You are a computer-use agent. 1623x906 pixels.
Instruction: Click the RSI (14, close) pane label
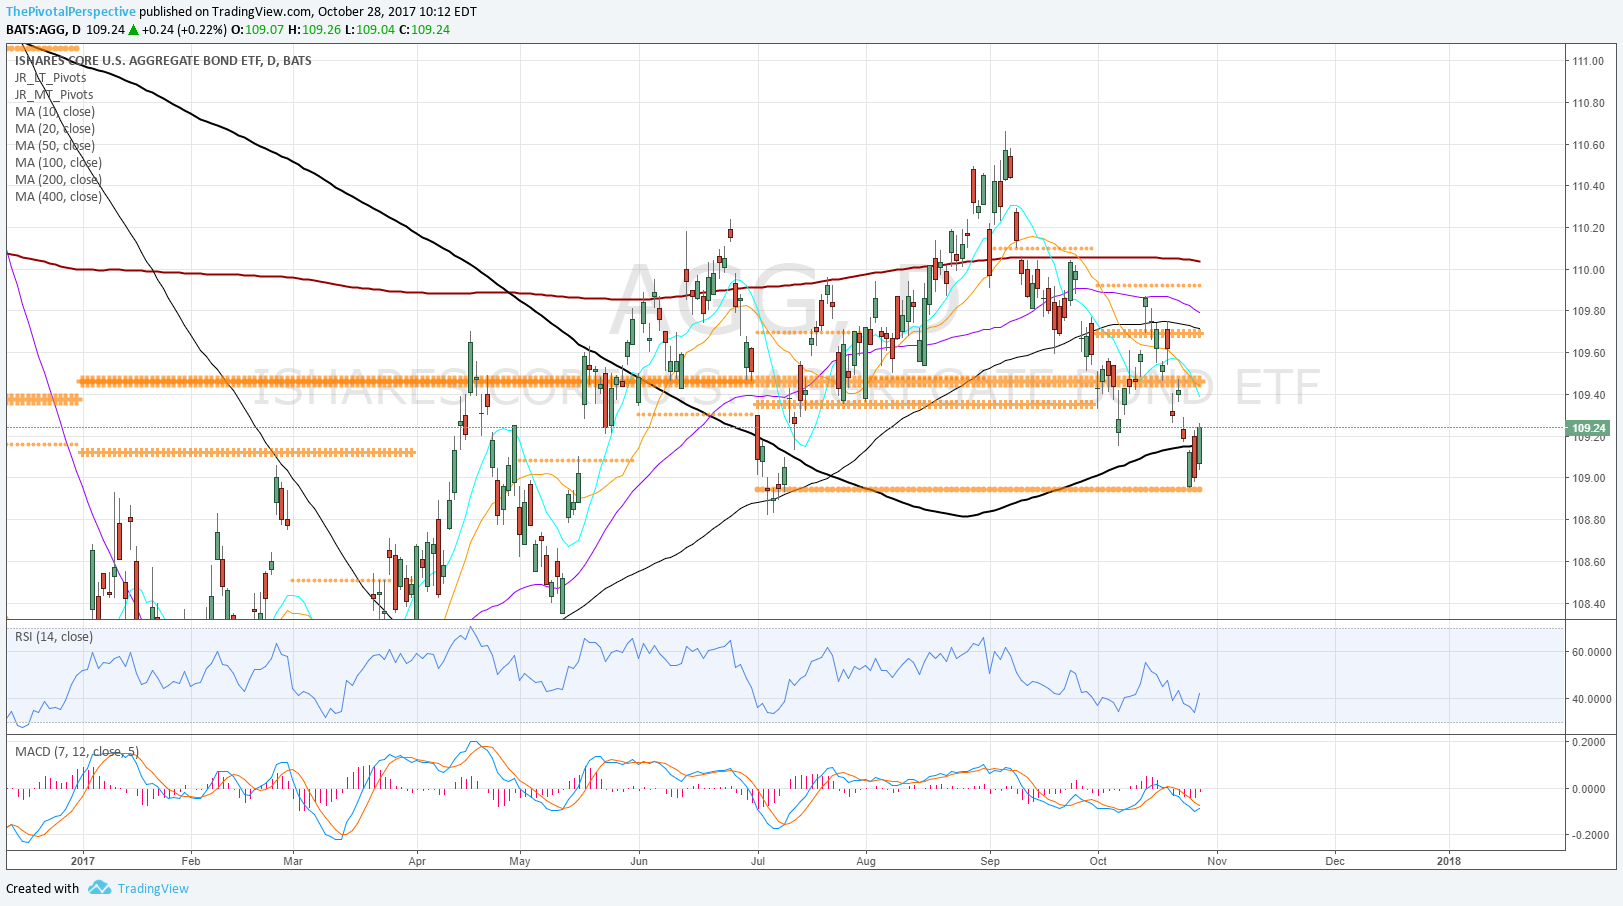coord(54,636)
